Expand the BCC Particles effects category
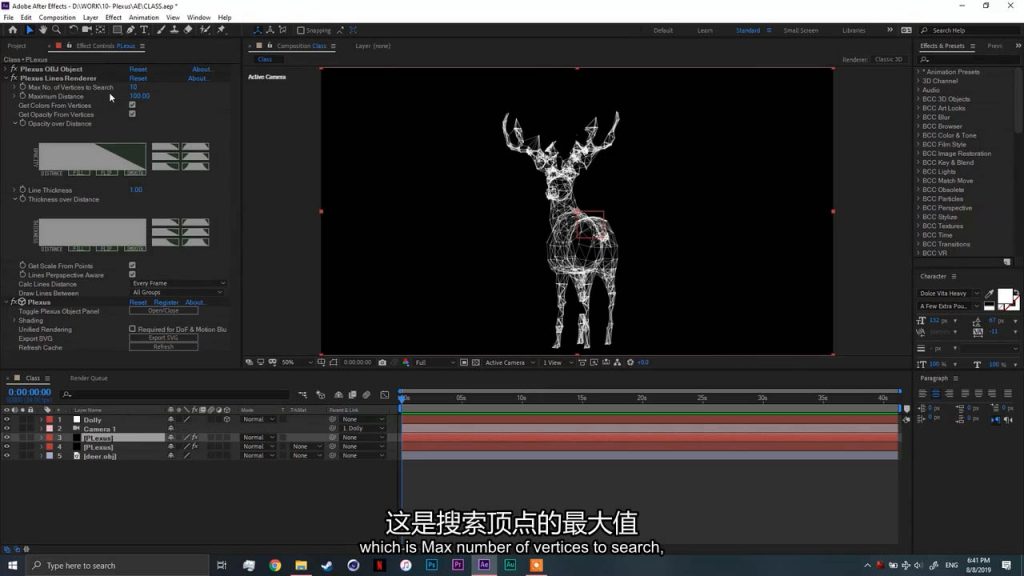This screenshot has width=1024, height=576. pyautogui.click(x=918, y=199)
